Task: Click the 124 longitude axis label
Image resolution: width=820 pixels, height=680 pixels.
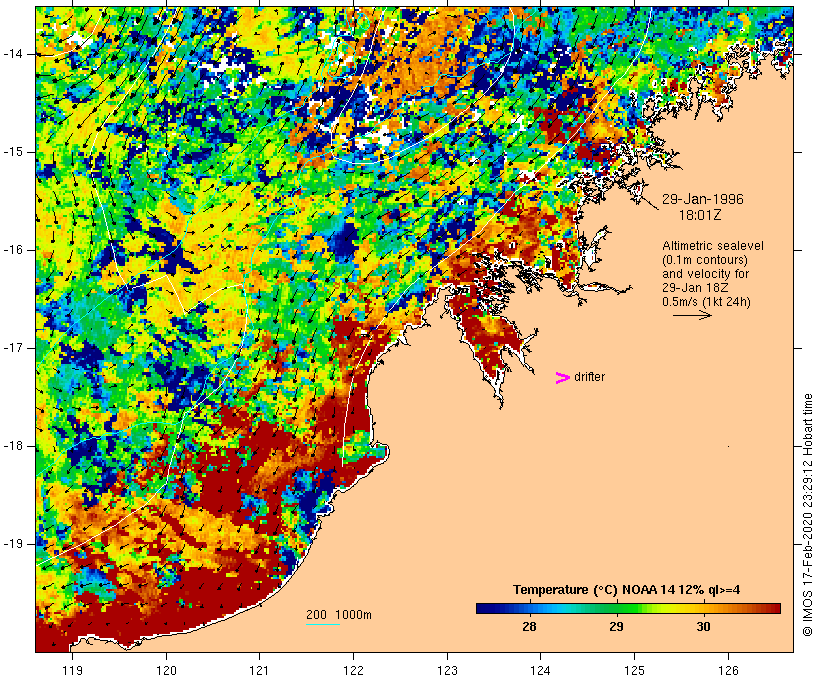Action: pyautogui.click(x=541, y=671)
